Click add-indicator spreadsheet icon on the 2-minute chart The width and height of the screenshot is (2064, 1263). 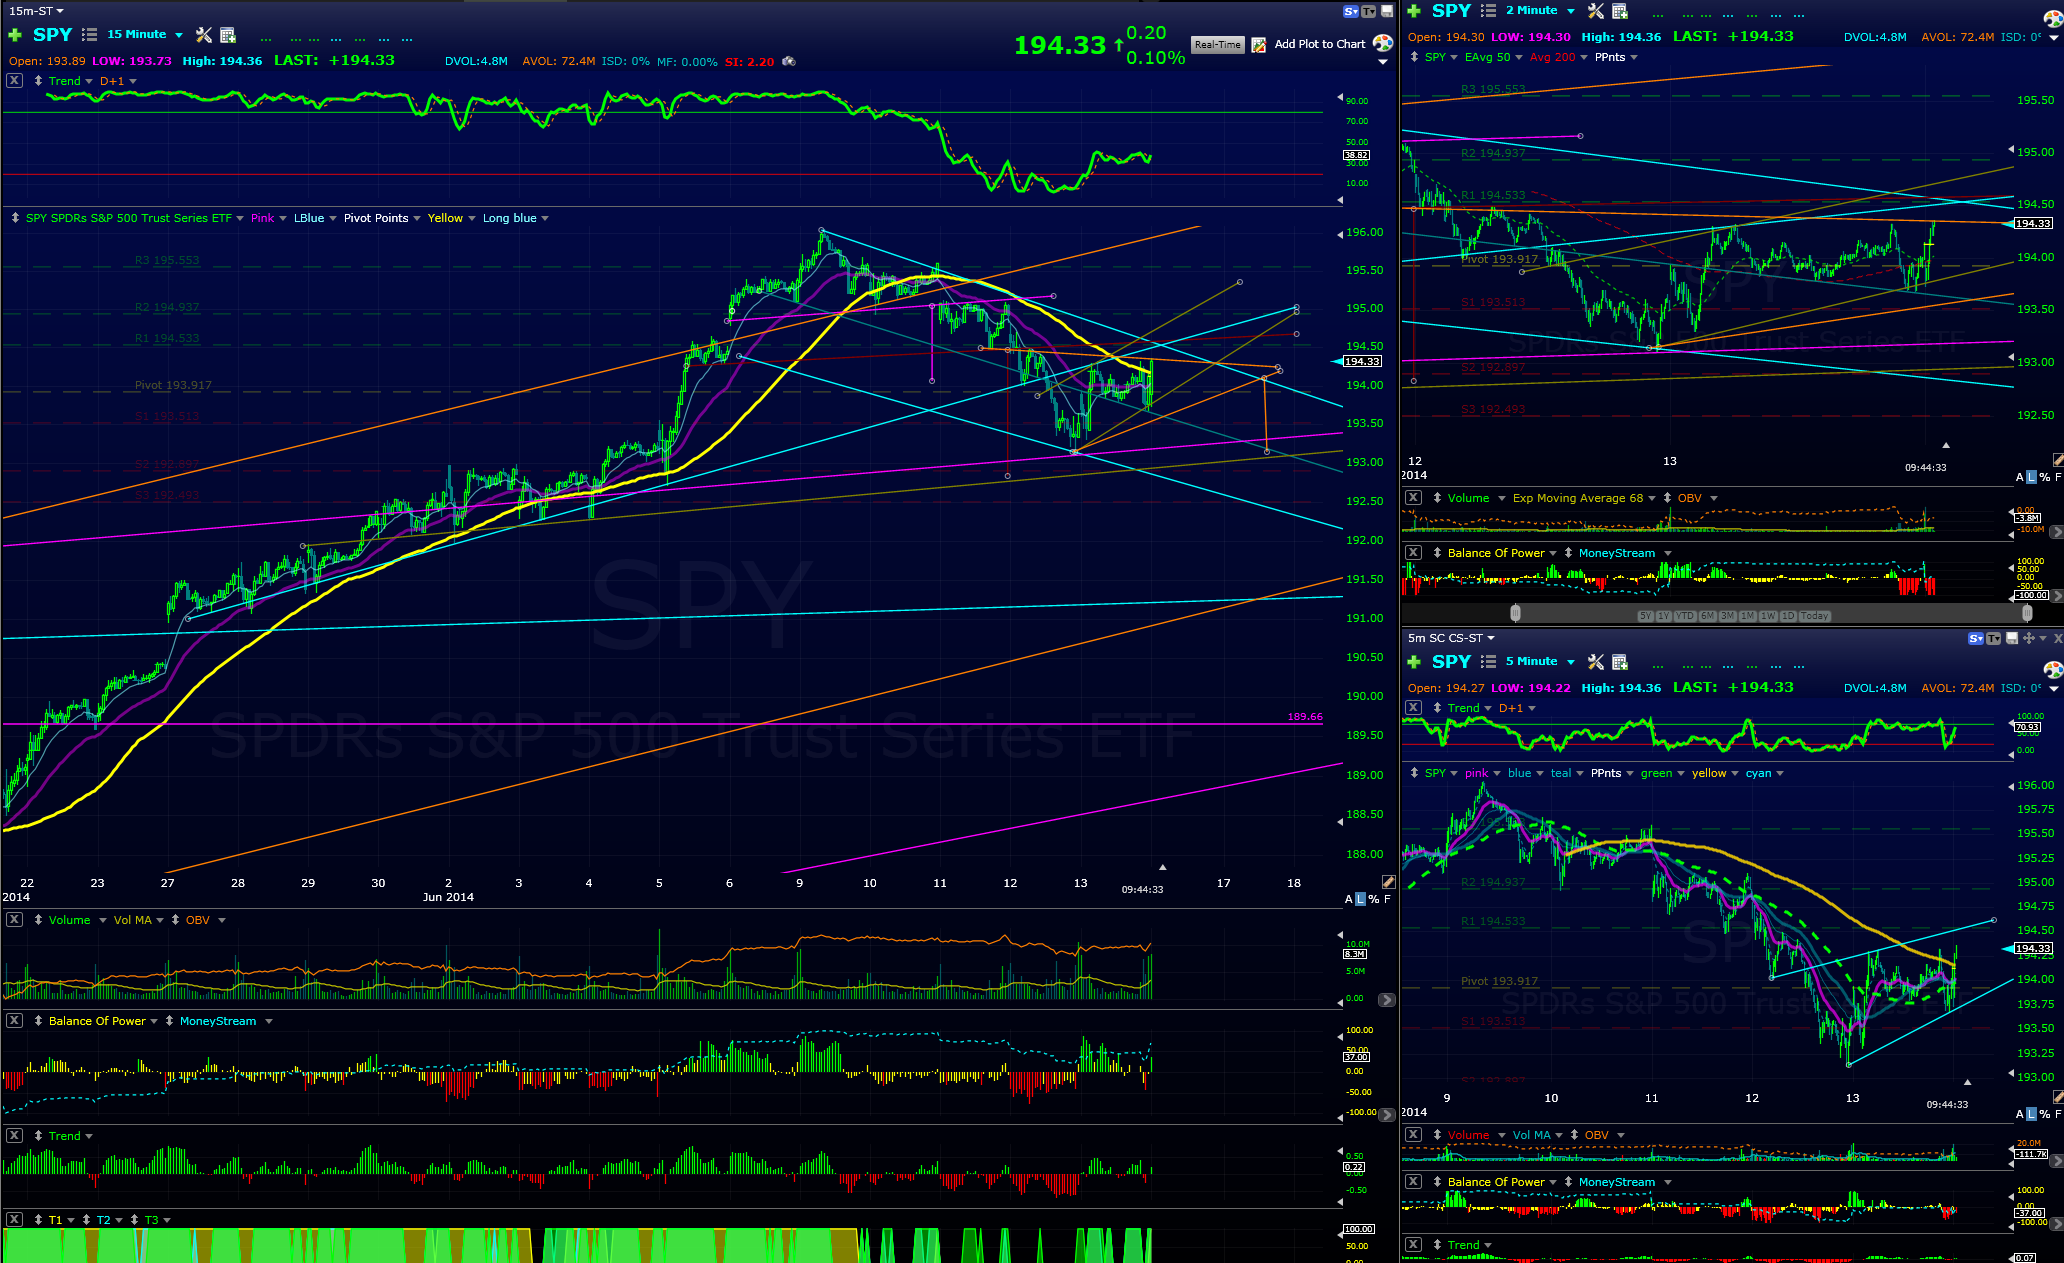click(1620, 11)
